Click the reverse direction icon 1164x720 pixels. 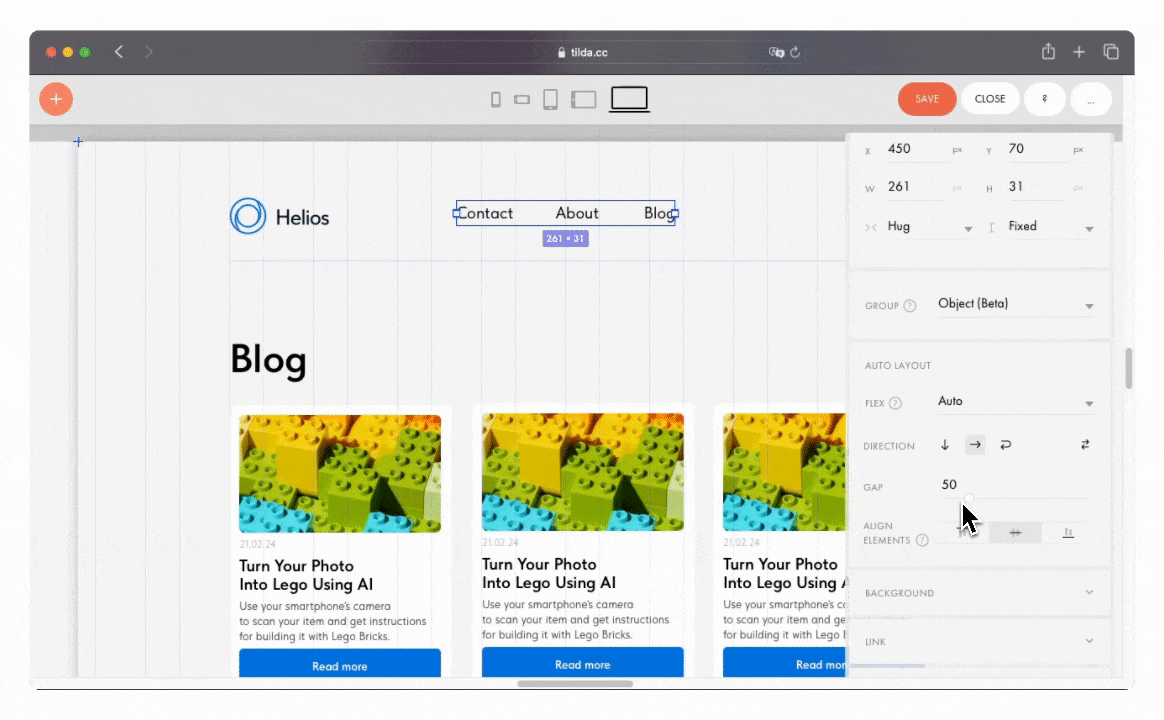click(1085, 444)
